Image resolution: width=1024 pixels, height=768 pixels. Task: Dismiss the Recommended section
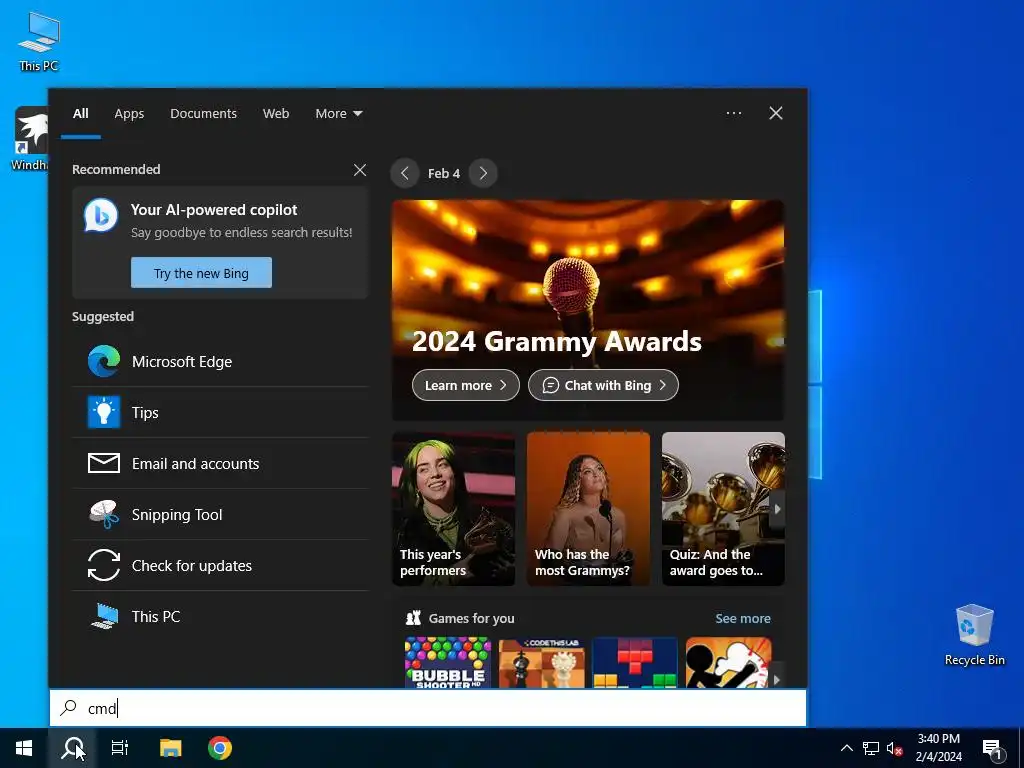[360, 170]
